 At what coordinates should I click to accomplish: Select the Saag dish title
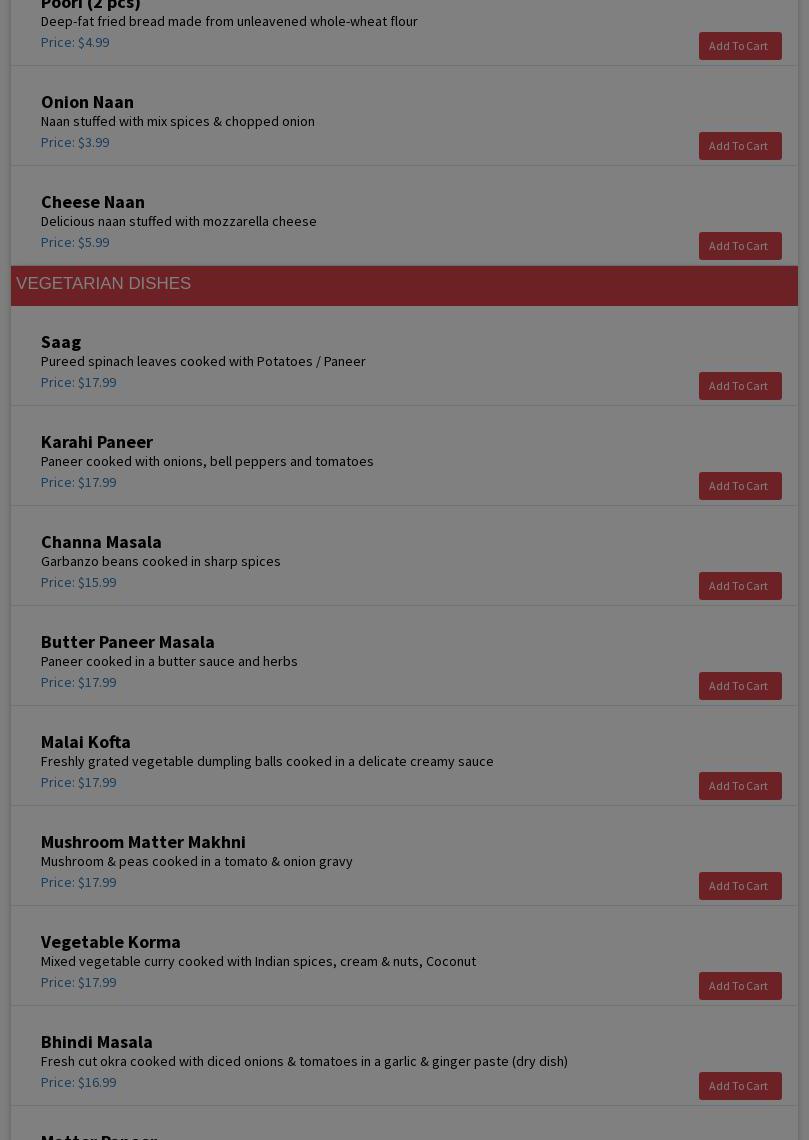(x=61, y=342)
